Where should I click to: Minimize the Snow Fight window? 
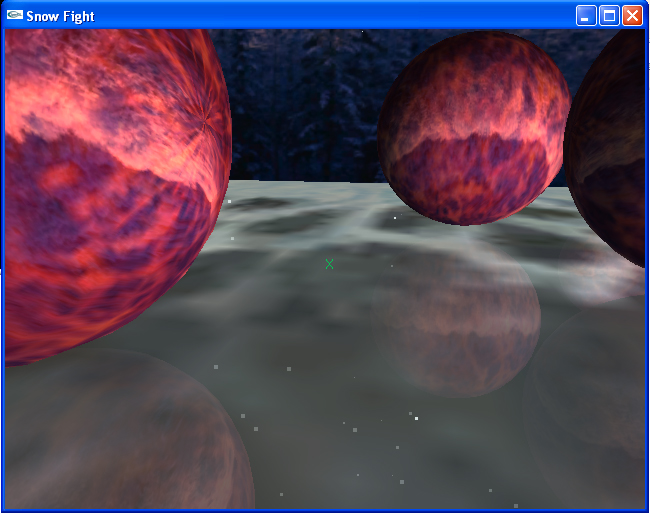(586, 16)
